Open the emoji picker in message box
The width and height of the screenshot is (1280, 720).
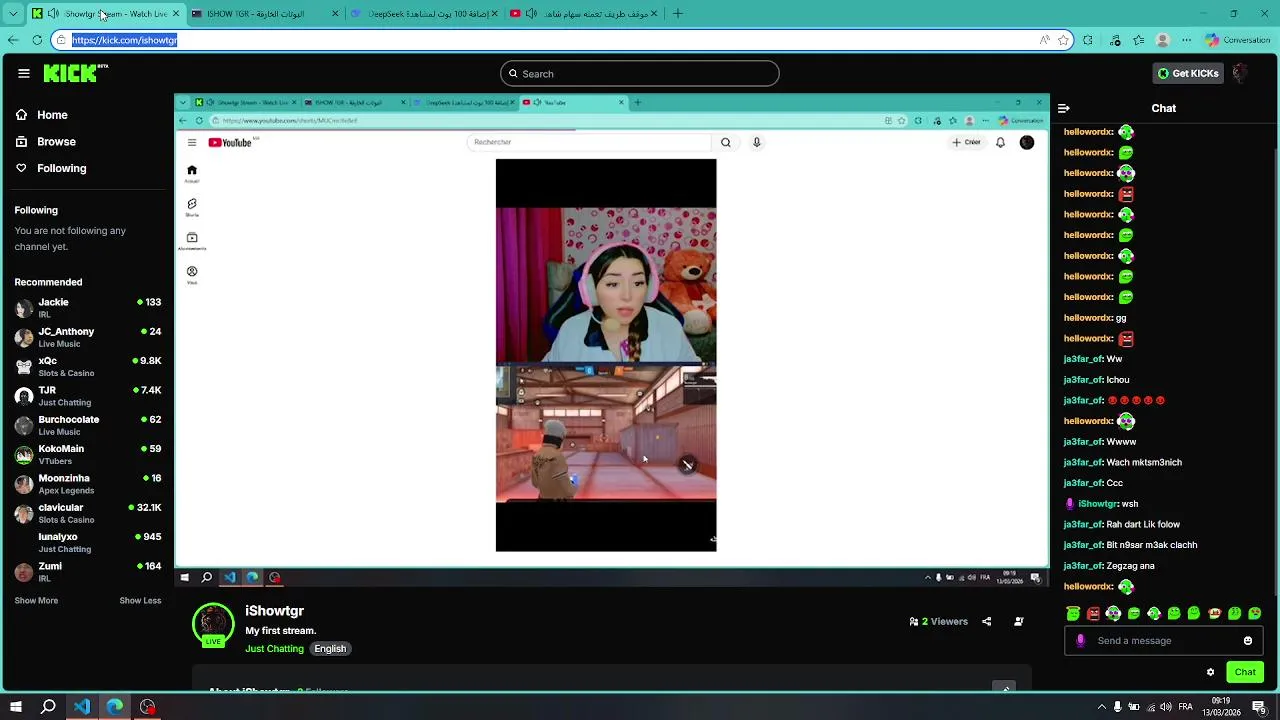(x=1248, y=641)
